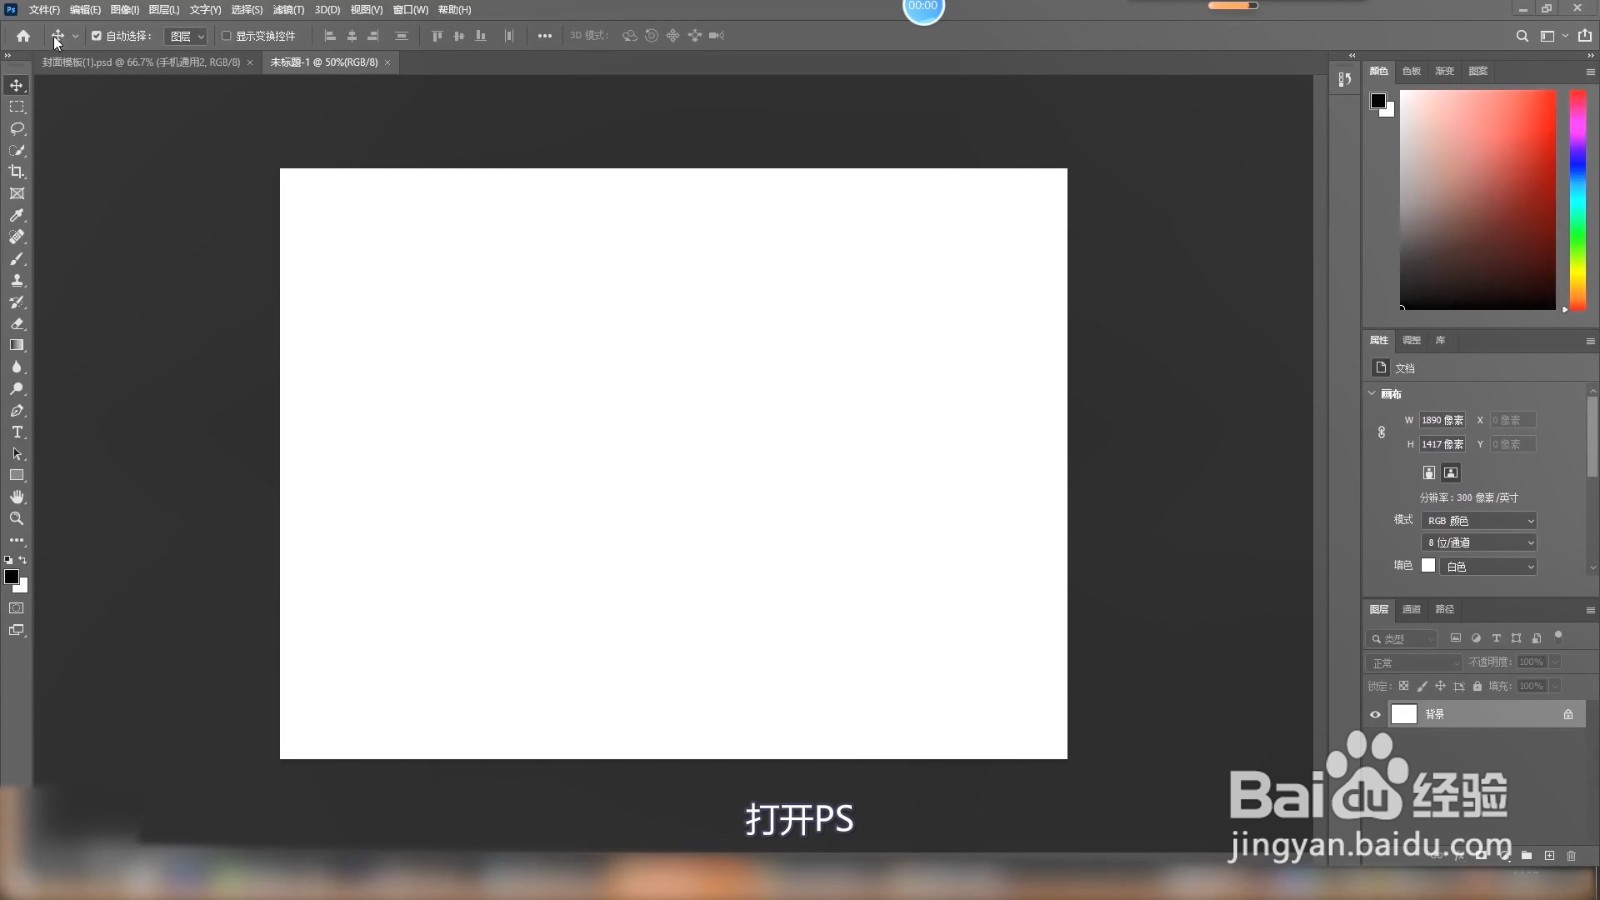
Task: Toggle lock transparent pixels icon
Action: pyautogui.click(x=1403, y=686)
